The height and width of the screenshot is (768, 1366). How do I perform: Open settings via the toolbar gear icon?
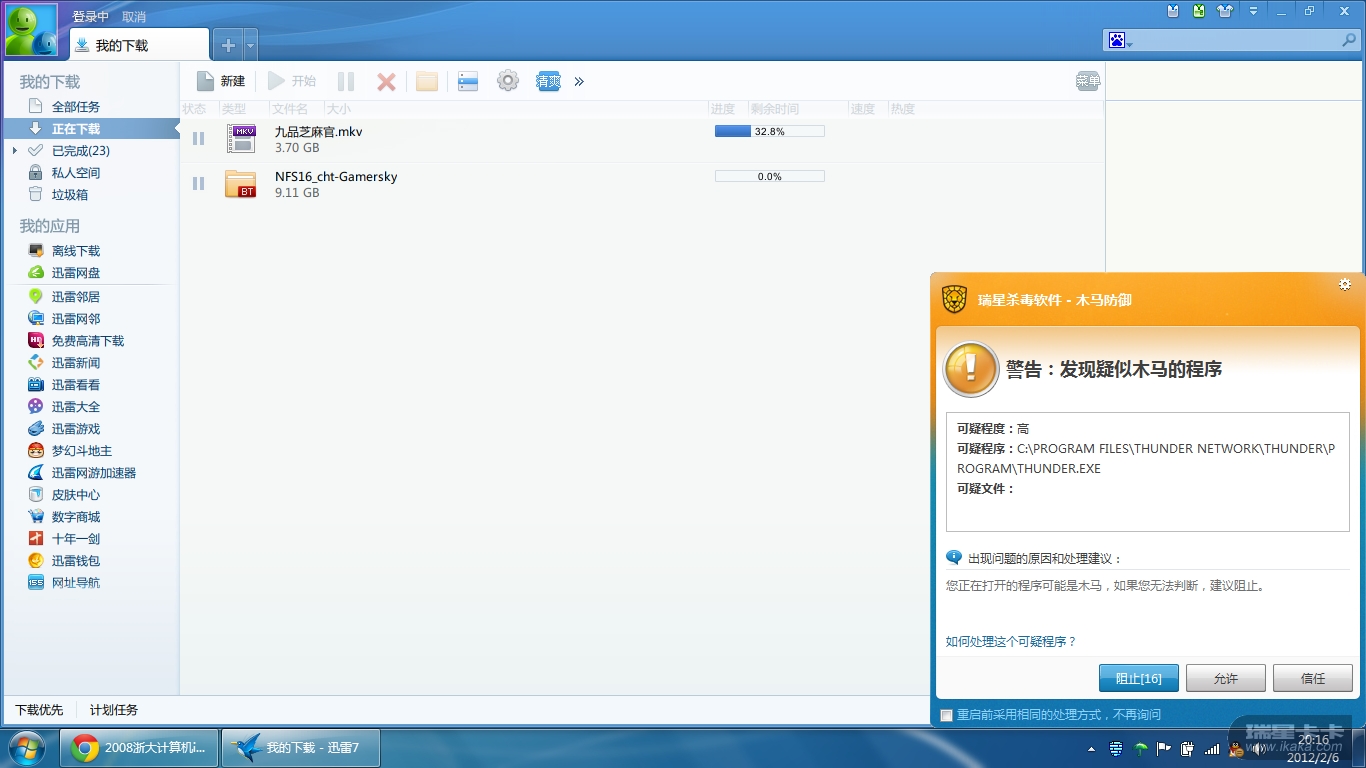(x=508, y=81)
